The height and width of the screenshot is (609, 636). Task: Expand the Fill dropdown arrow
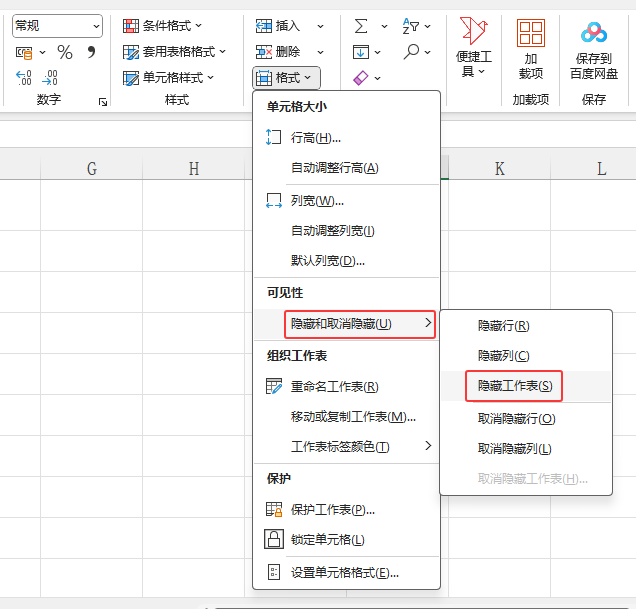tap(377, 52)
